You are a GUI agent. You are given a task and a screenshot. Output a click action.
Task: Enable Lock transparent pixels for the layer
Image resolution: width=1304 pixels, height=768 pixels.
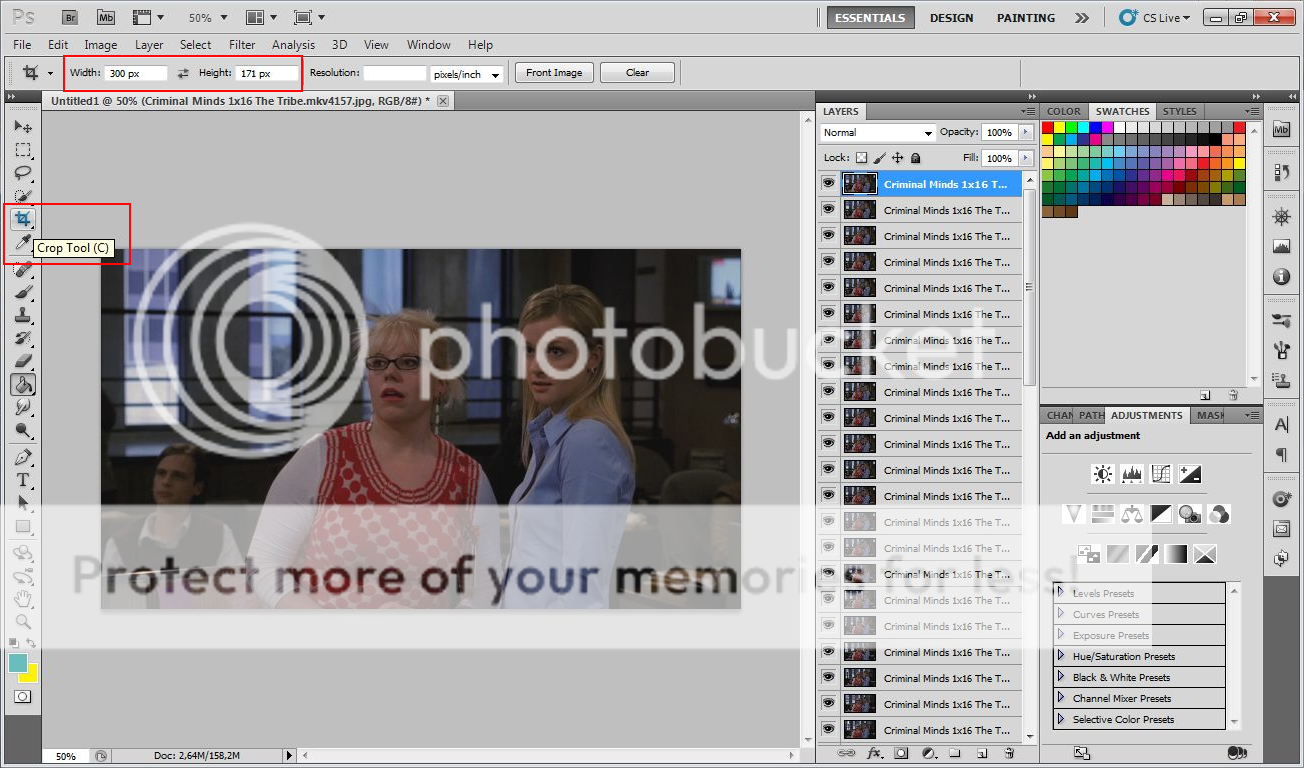tap(861, 157)
